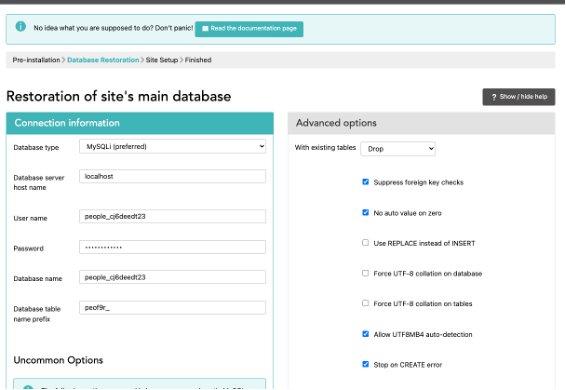Toggle No auto value on zero
The height and width of the screenshot is (390, 566).
(366, 212)
